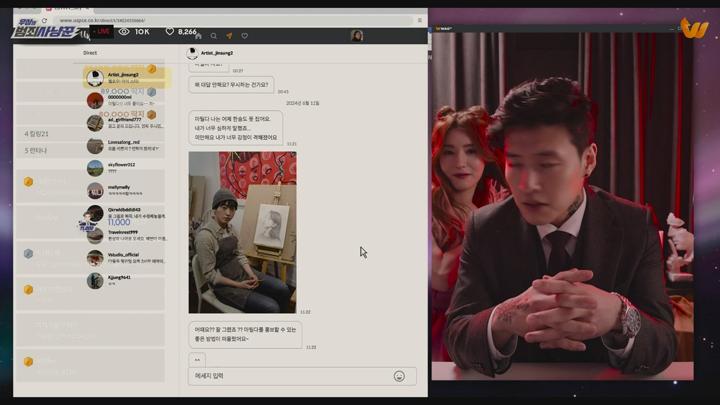
Task: Open the skyflower012 conversation
Action: tap(128, 168)
